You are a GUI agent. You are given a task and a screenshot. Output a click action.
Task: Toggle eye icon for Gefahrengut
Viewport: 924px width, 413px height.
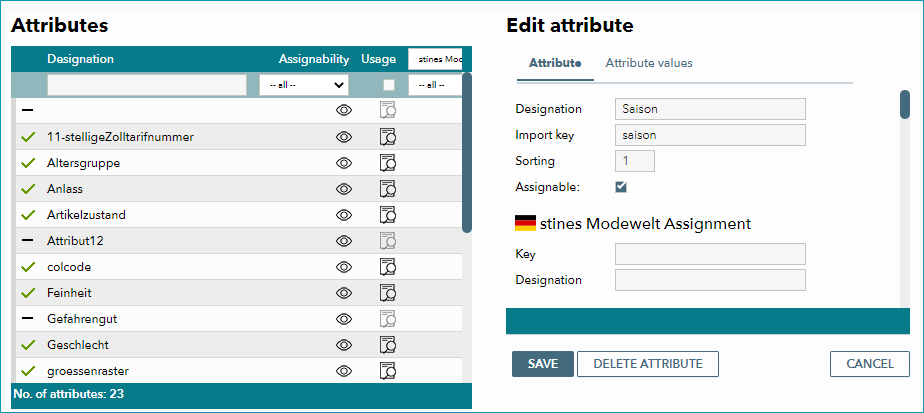click(344, 318)
